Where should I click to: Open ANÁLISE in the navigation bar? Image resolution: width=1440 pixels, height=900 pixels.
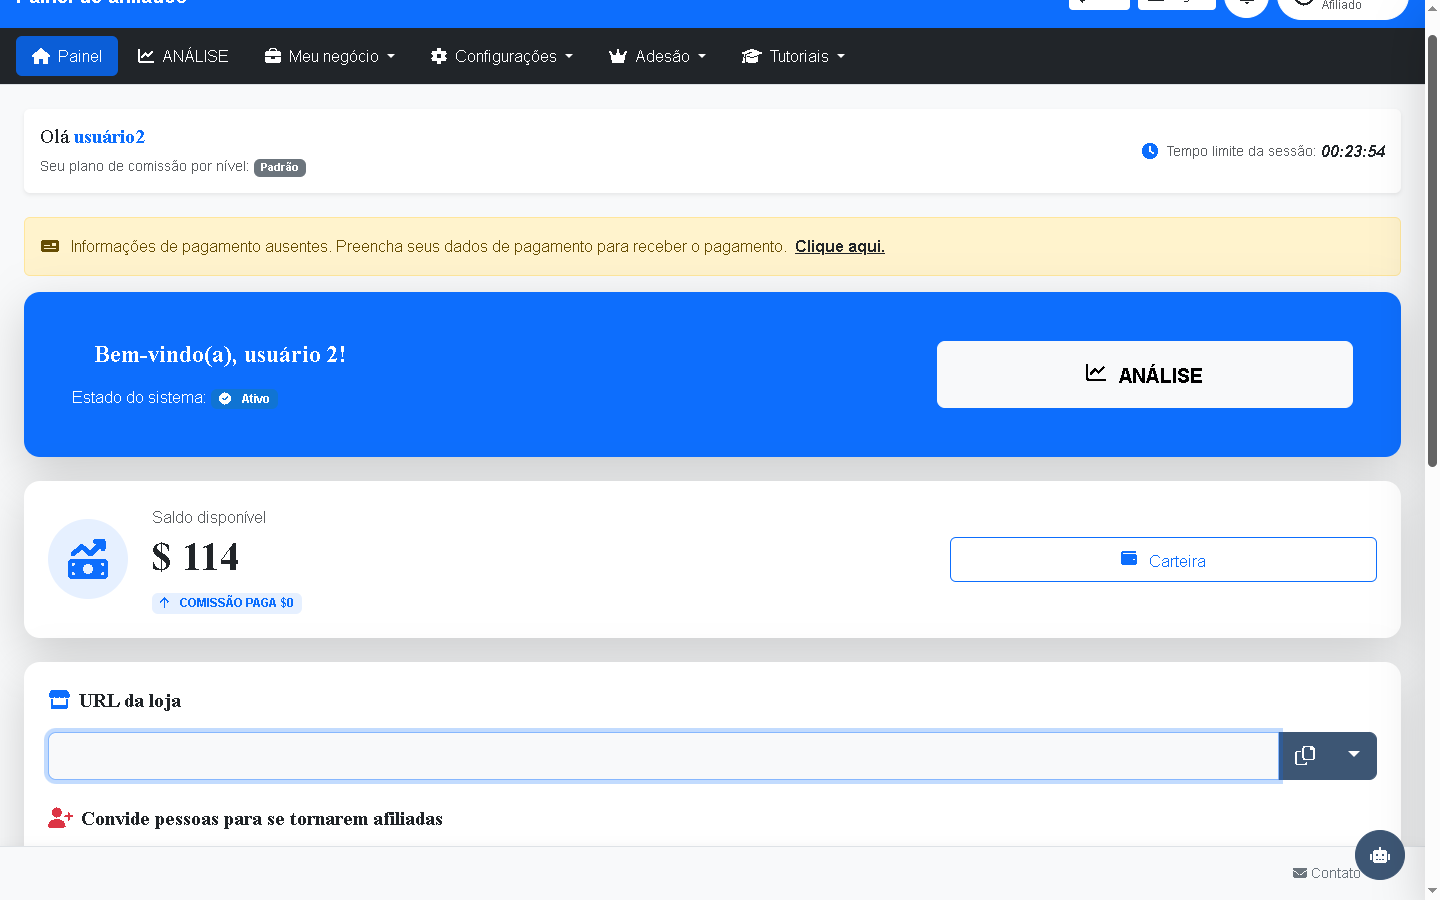pyautogui.click(x=183, y=56)
